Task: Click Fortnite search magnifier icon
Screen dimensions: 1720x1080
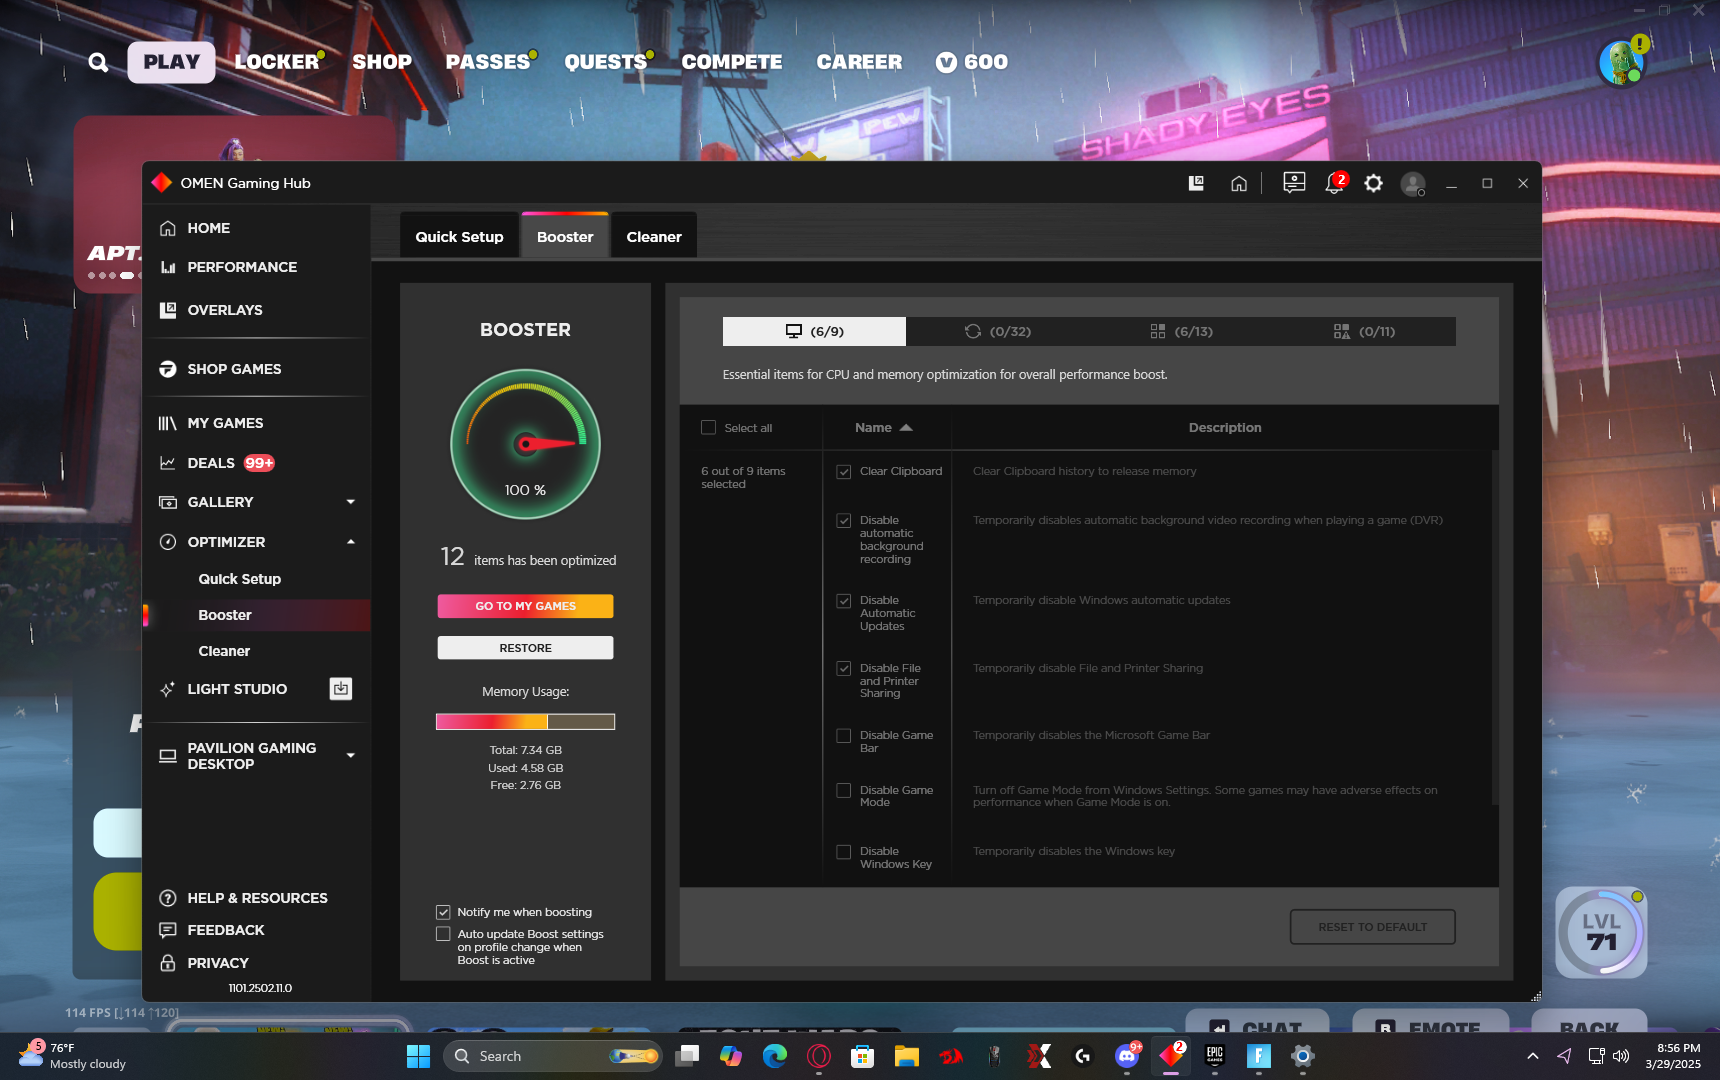Action: (x=98, y=62)
